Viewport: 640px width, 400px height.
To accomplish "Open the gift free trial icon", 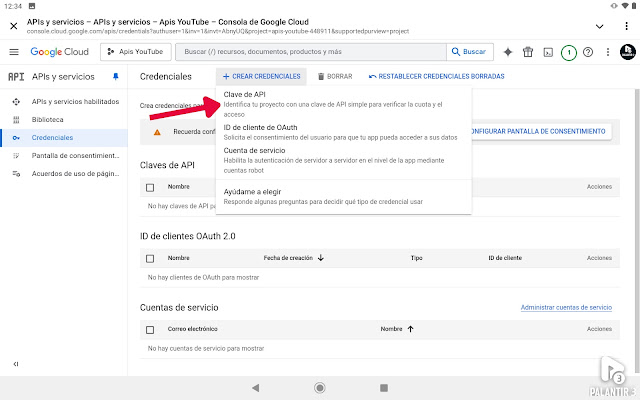I will click(x=528, y=52).
